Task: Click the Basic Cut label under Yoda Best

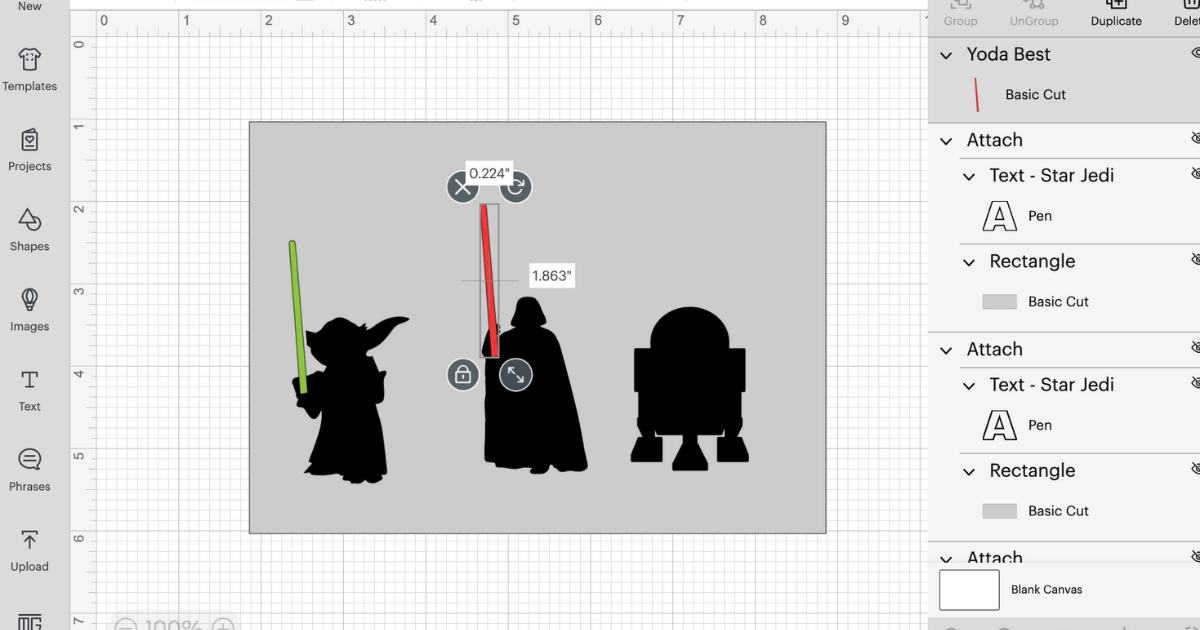Action: click(x=1036, y=95)
